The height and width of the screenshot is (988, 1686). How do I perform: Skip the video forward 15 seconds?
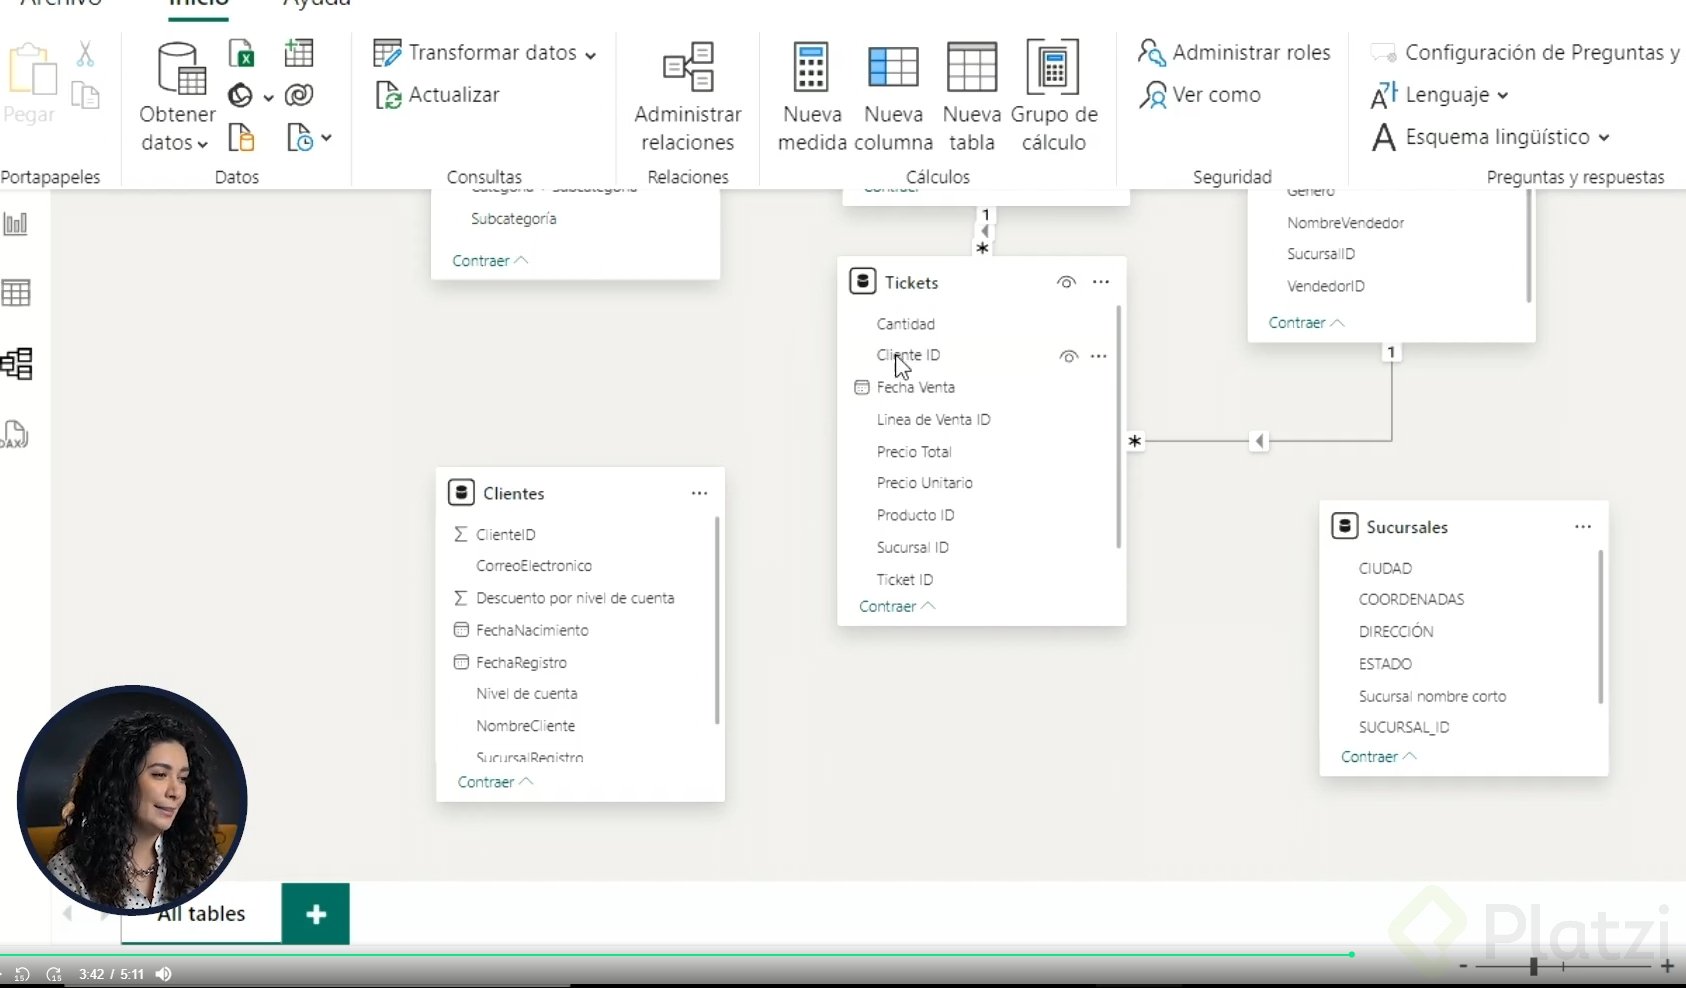[54, 974]
